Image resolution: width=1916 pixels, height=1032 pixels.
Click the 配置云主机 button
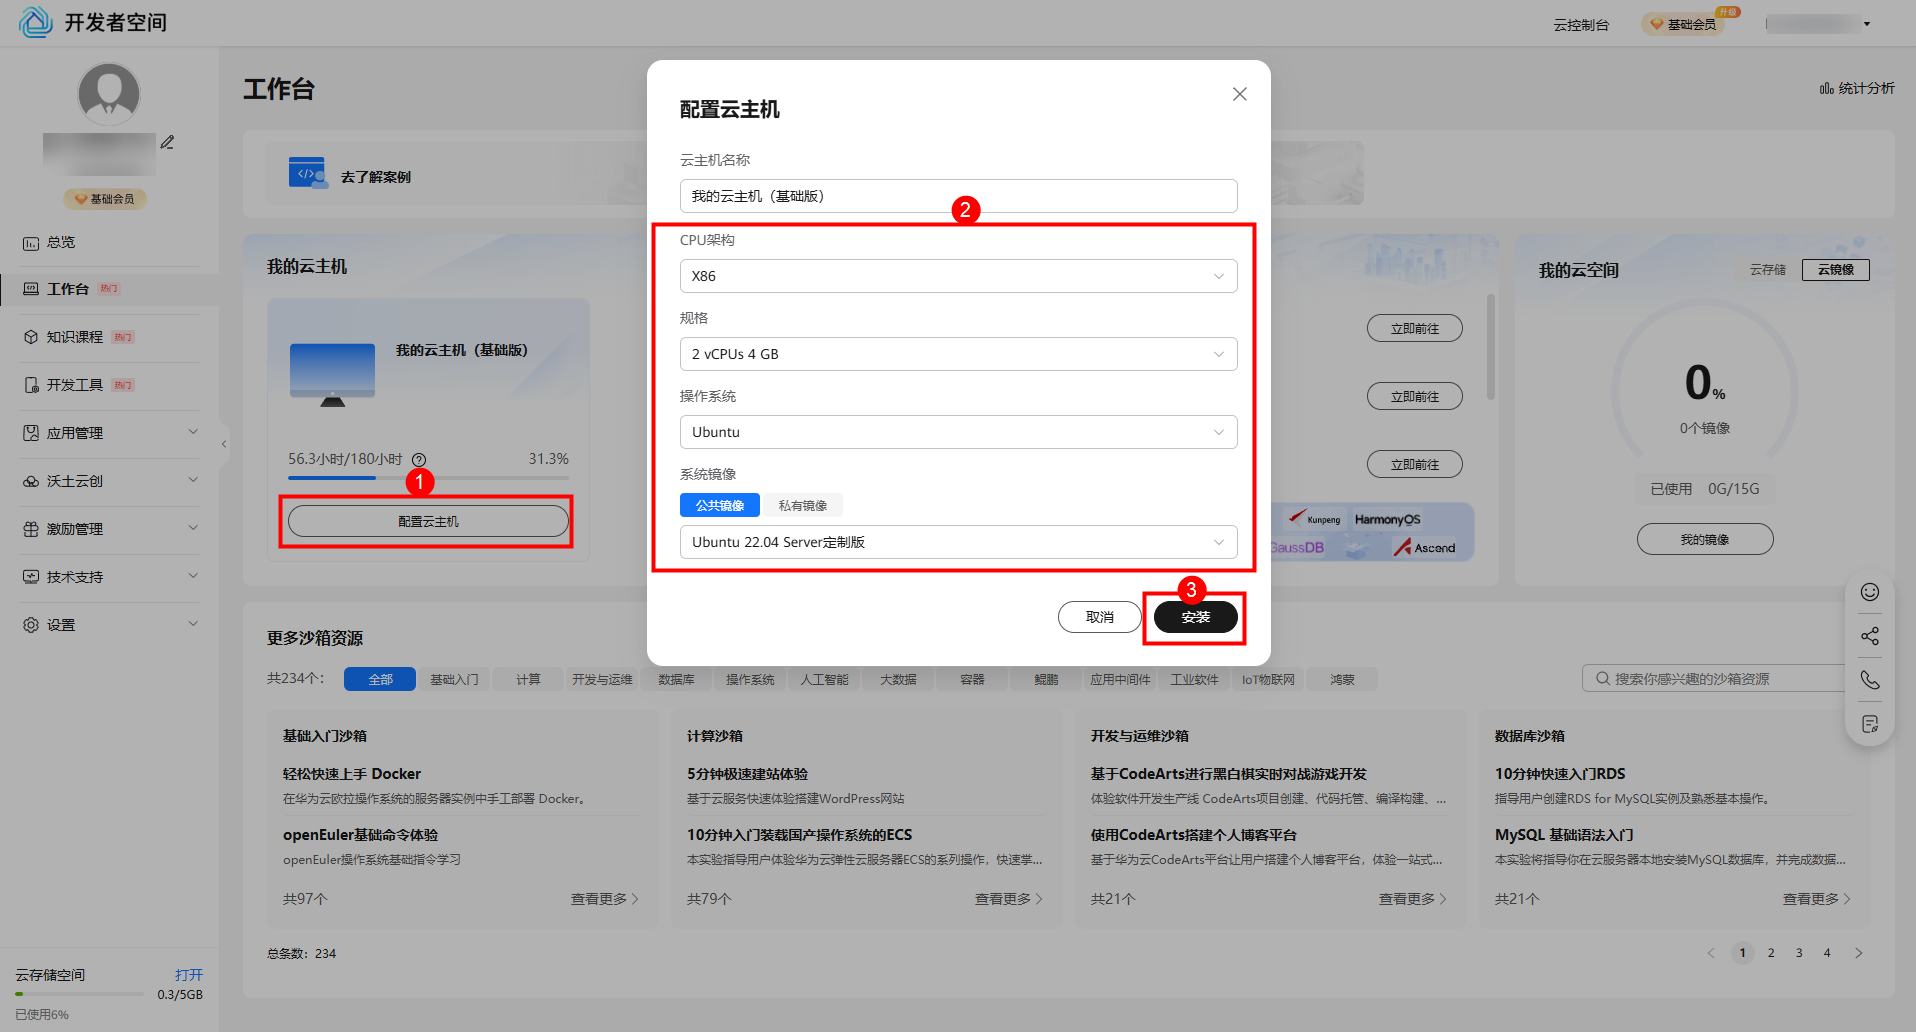(428, 521)
